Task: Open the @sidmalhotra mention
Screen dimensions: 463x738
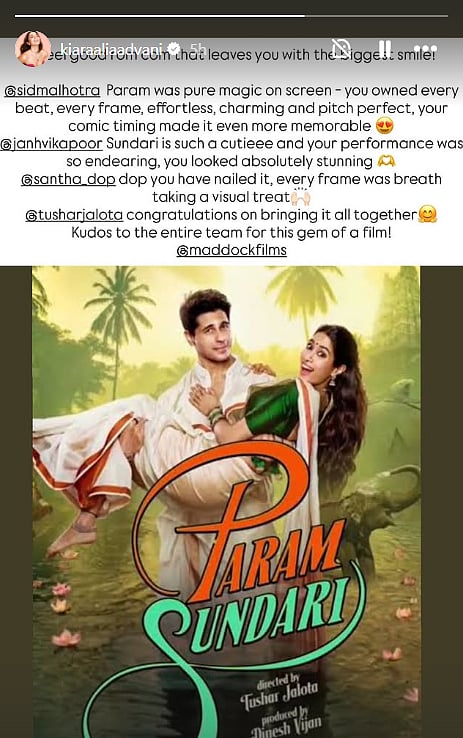Action: 52,90
